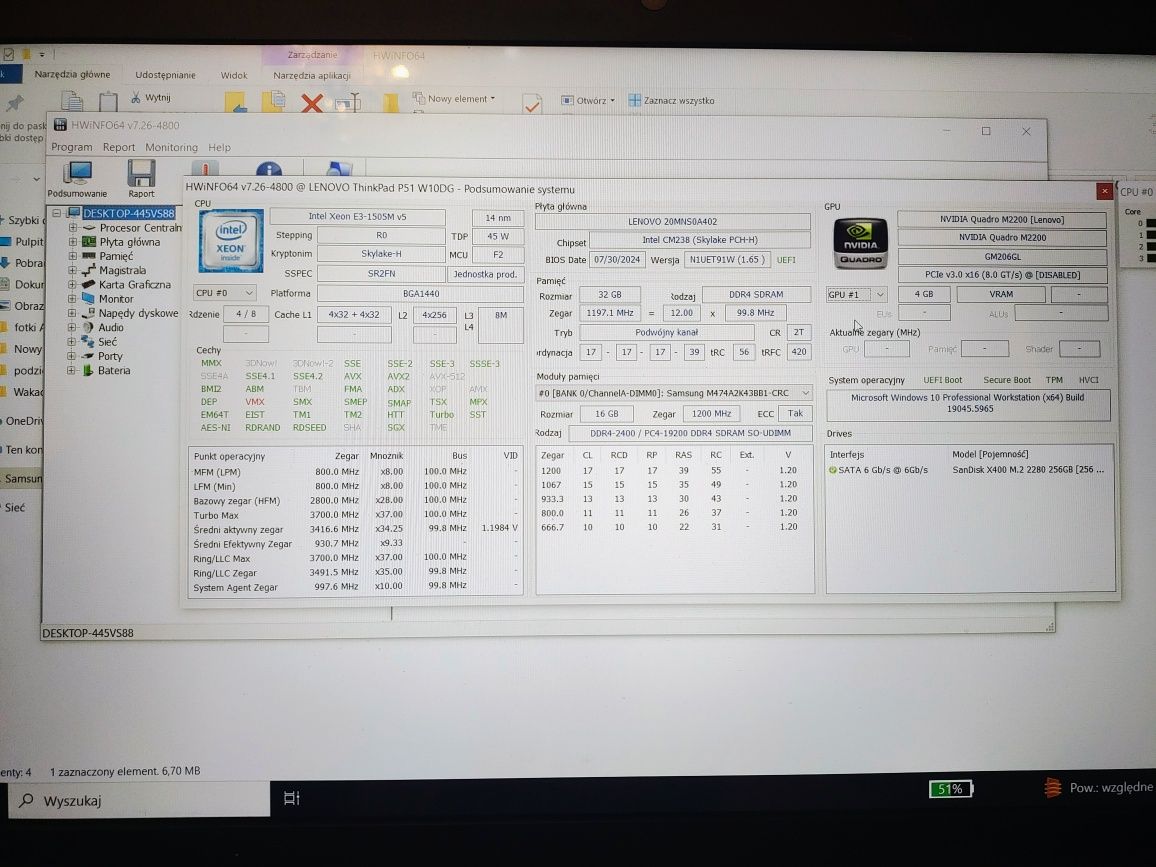Click the Intel Xeon logo image

[231, 240]
